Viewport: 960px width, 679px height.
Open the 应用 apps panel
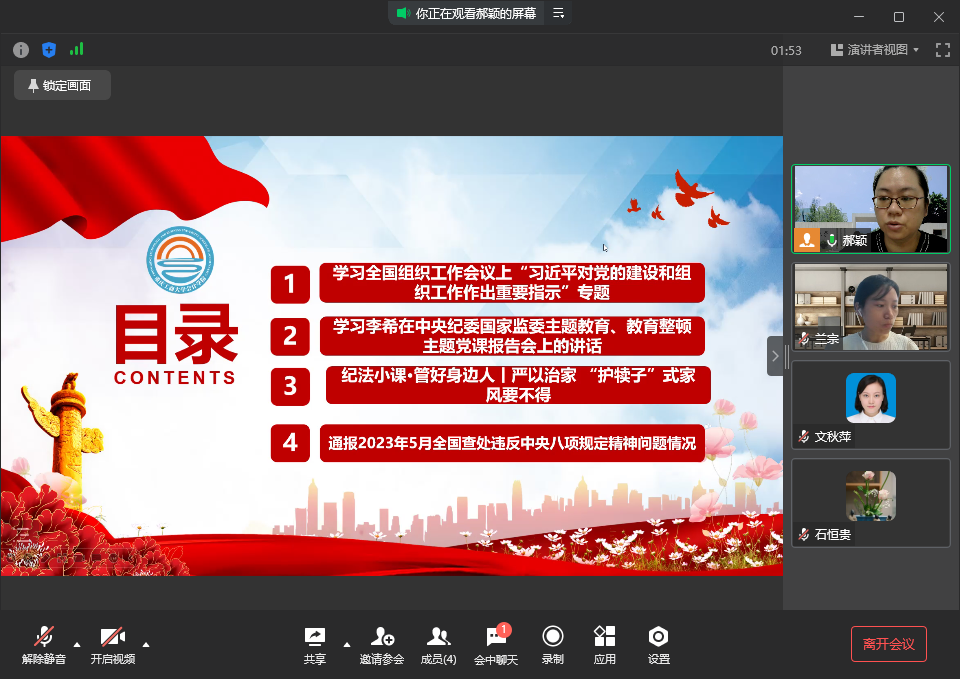click(x=604, y=644)
